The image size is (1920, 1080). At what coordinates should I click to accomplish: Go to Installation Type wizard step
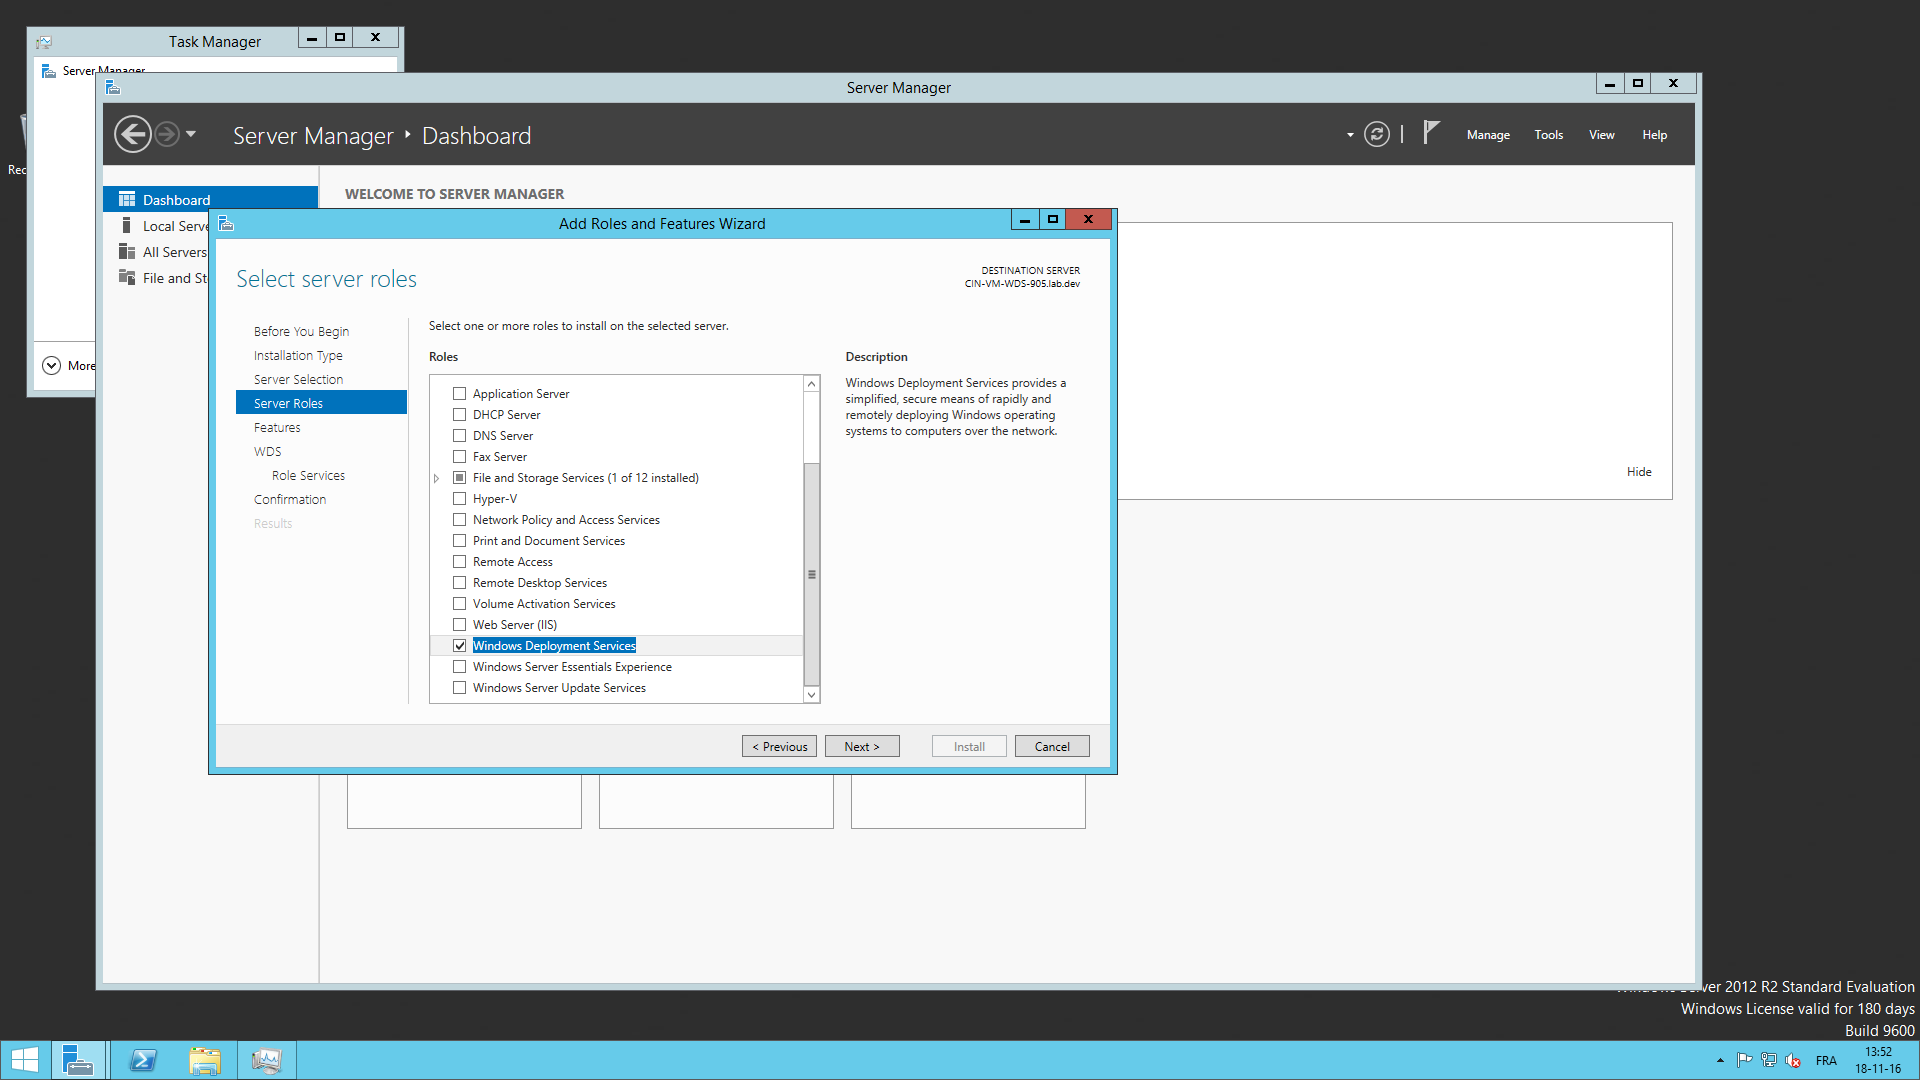[298, 355]
